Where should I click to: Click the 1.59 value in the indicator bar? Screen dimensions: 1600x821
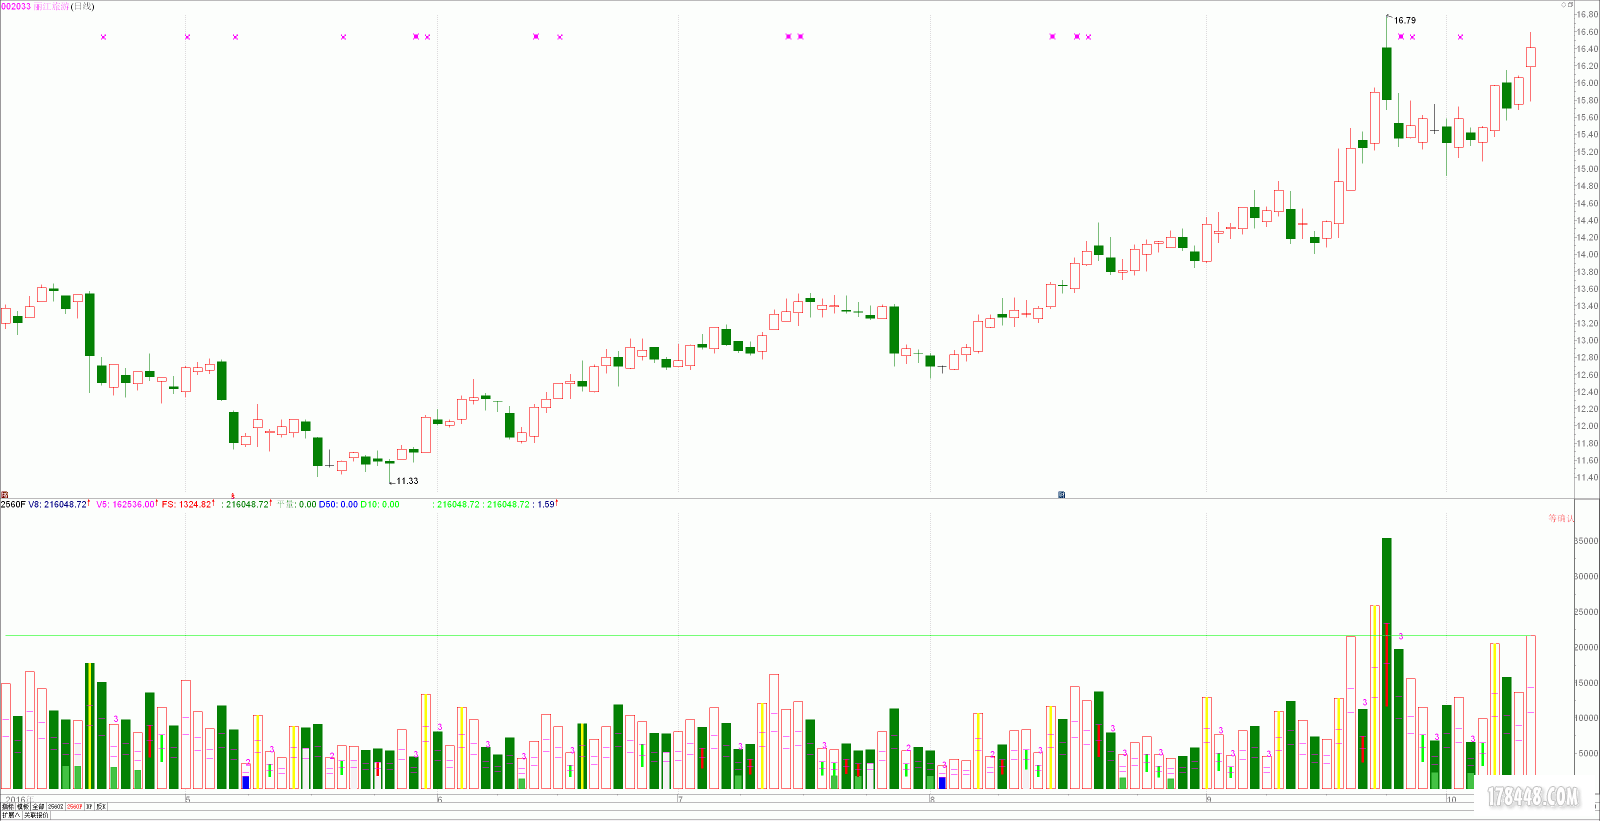click(546, 504)
